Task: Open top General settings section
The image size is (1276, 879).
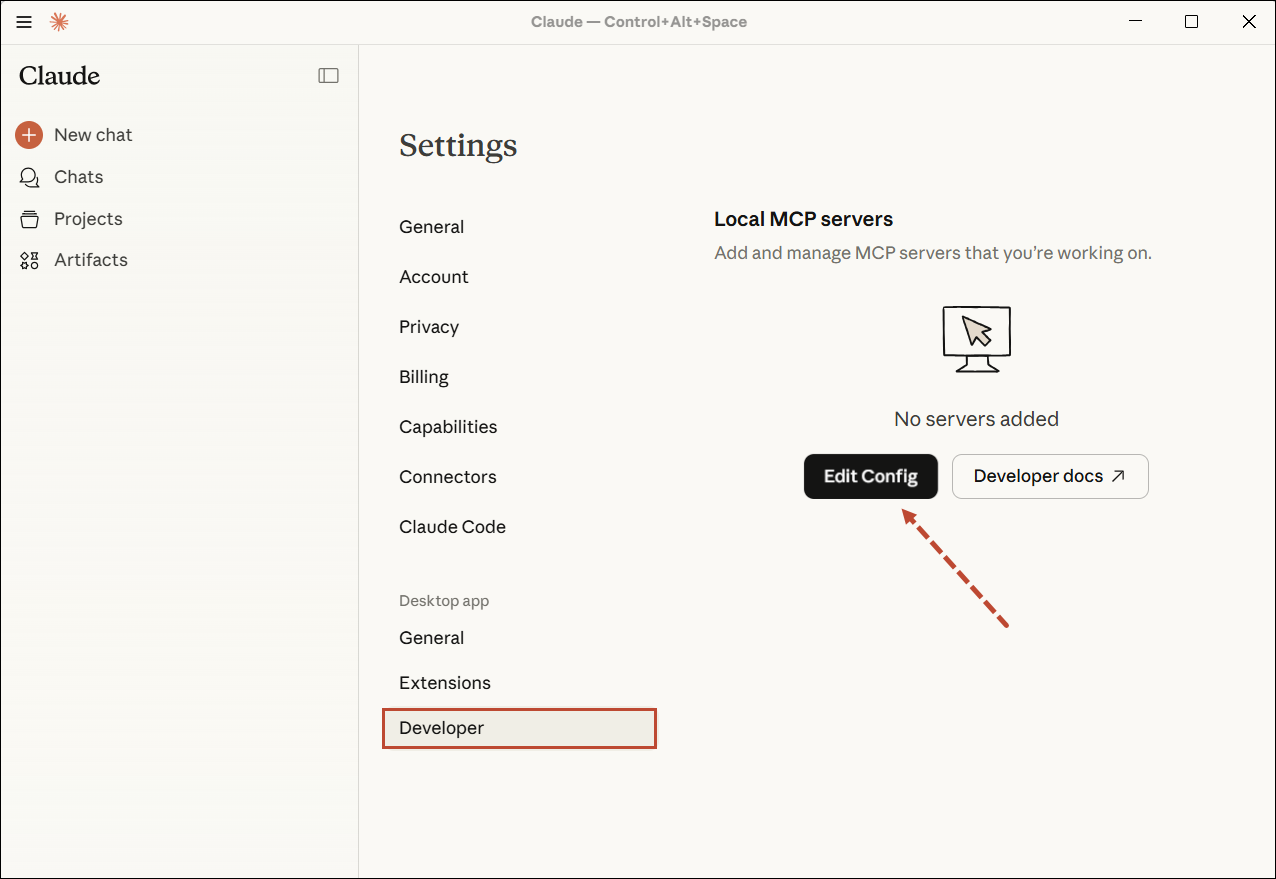Action: pyautogui.click(x=431, y=227)
